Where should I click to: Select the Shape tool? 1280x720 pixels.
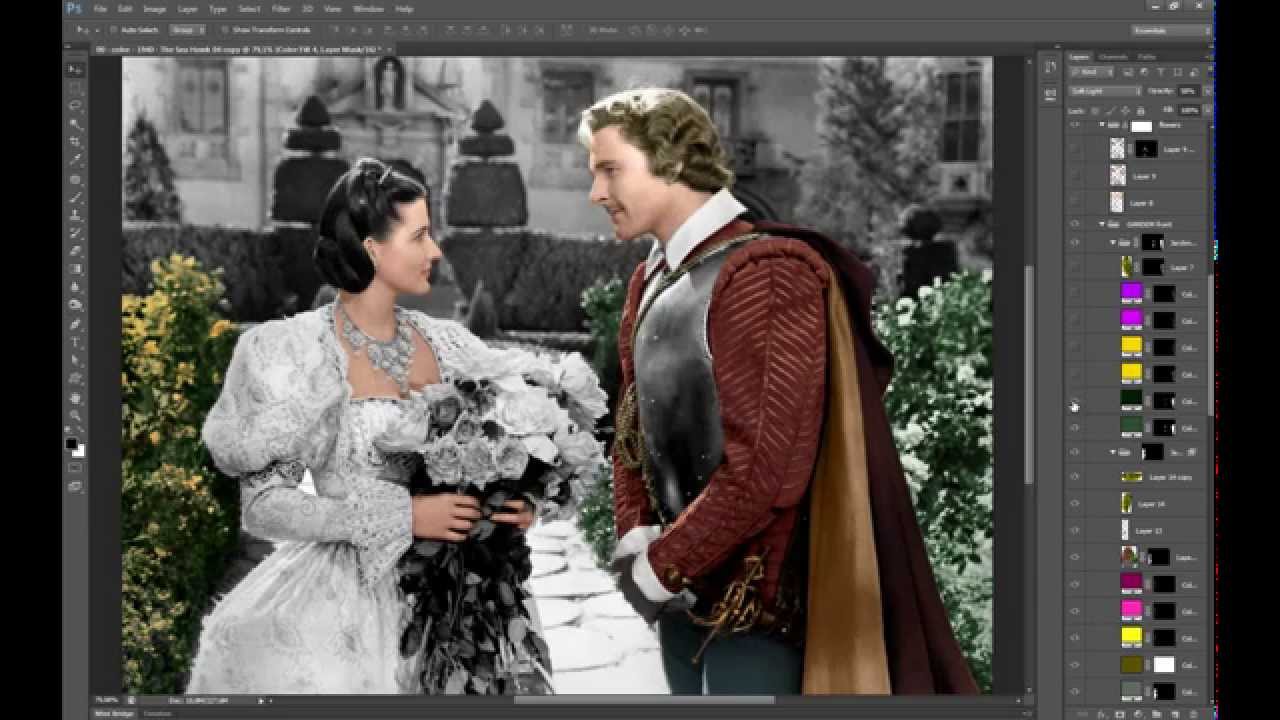pyautogui.click(x=75, y=378)
